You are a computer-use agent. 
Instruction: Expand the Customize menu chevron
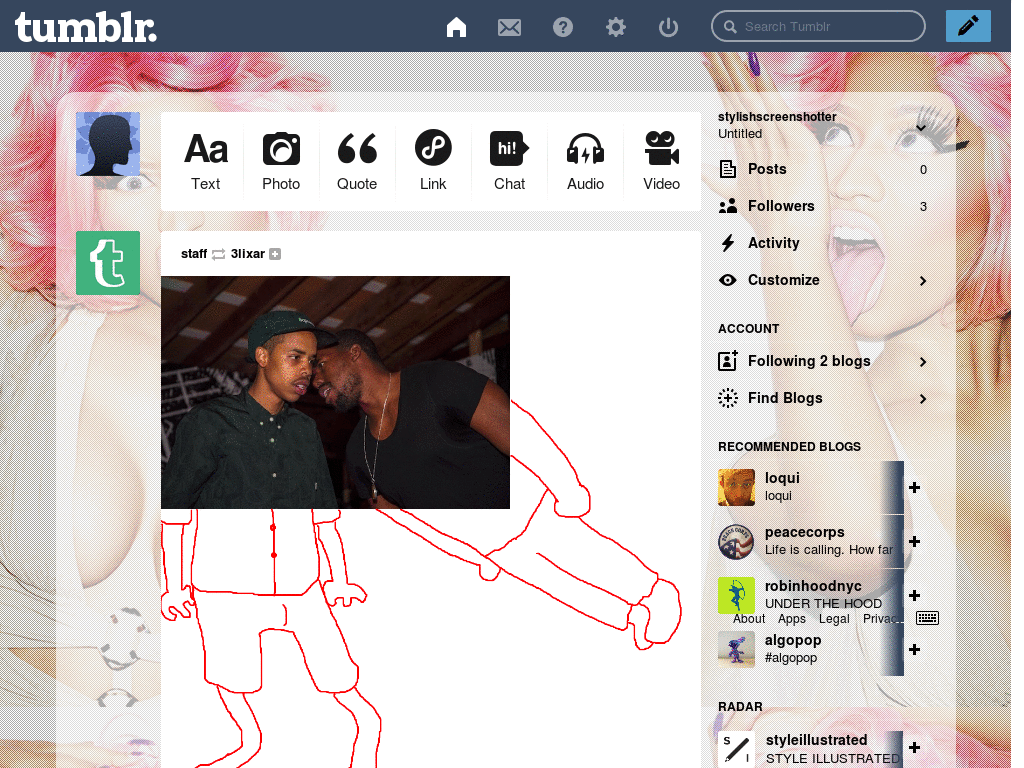[923, 281]
